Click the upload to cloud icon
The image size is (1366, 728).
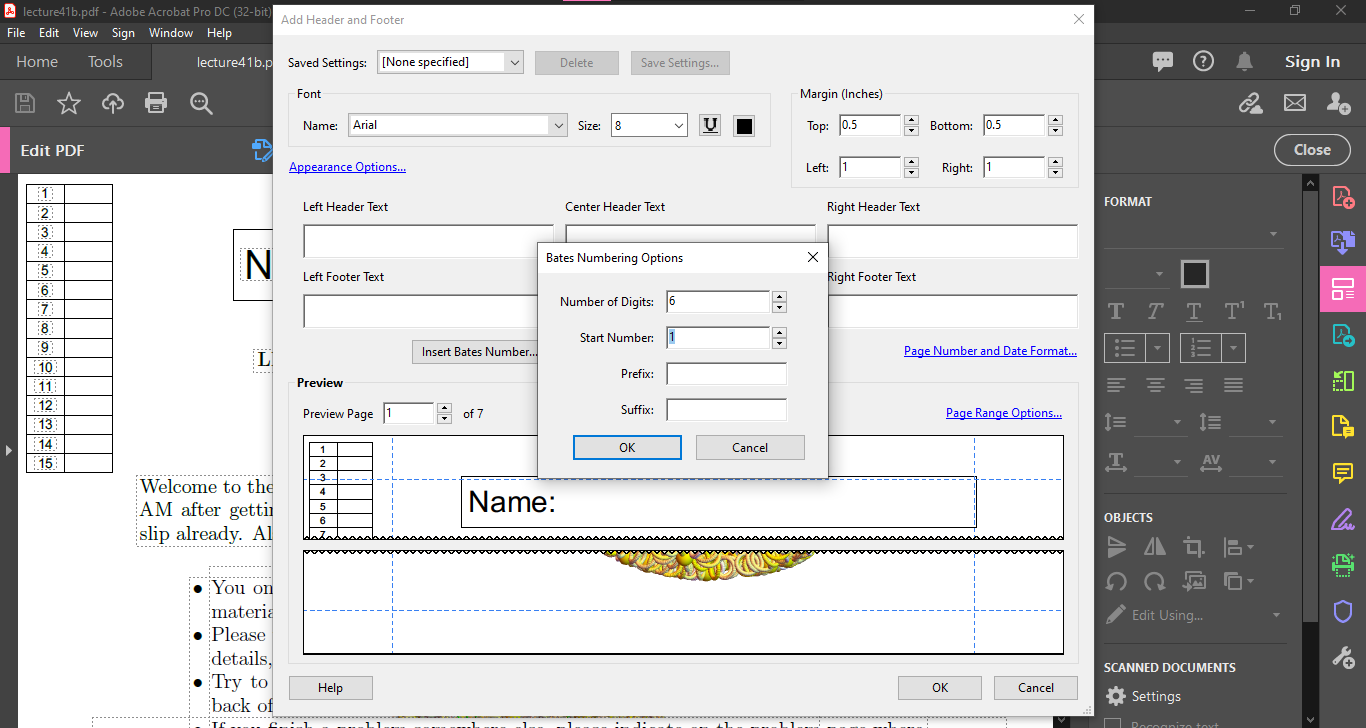point(113,103)
